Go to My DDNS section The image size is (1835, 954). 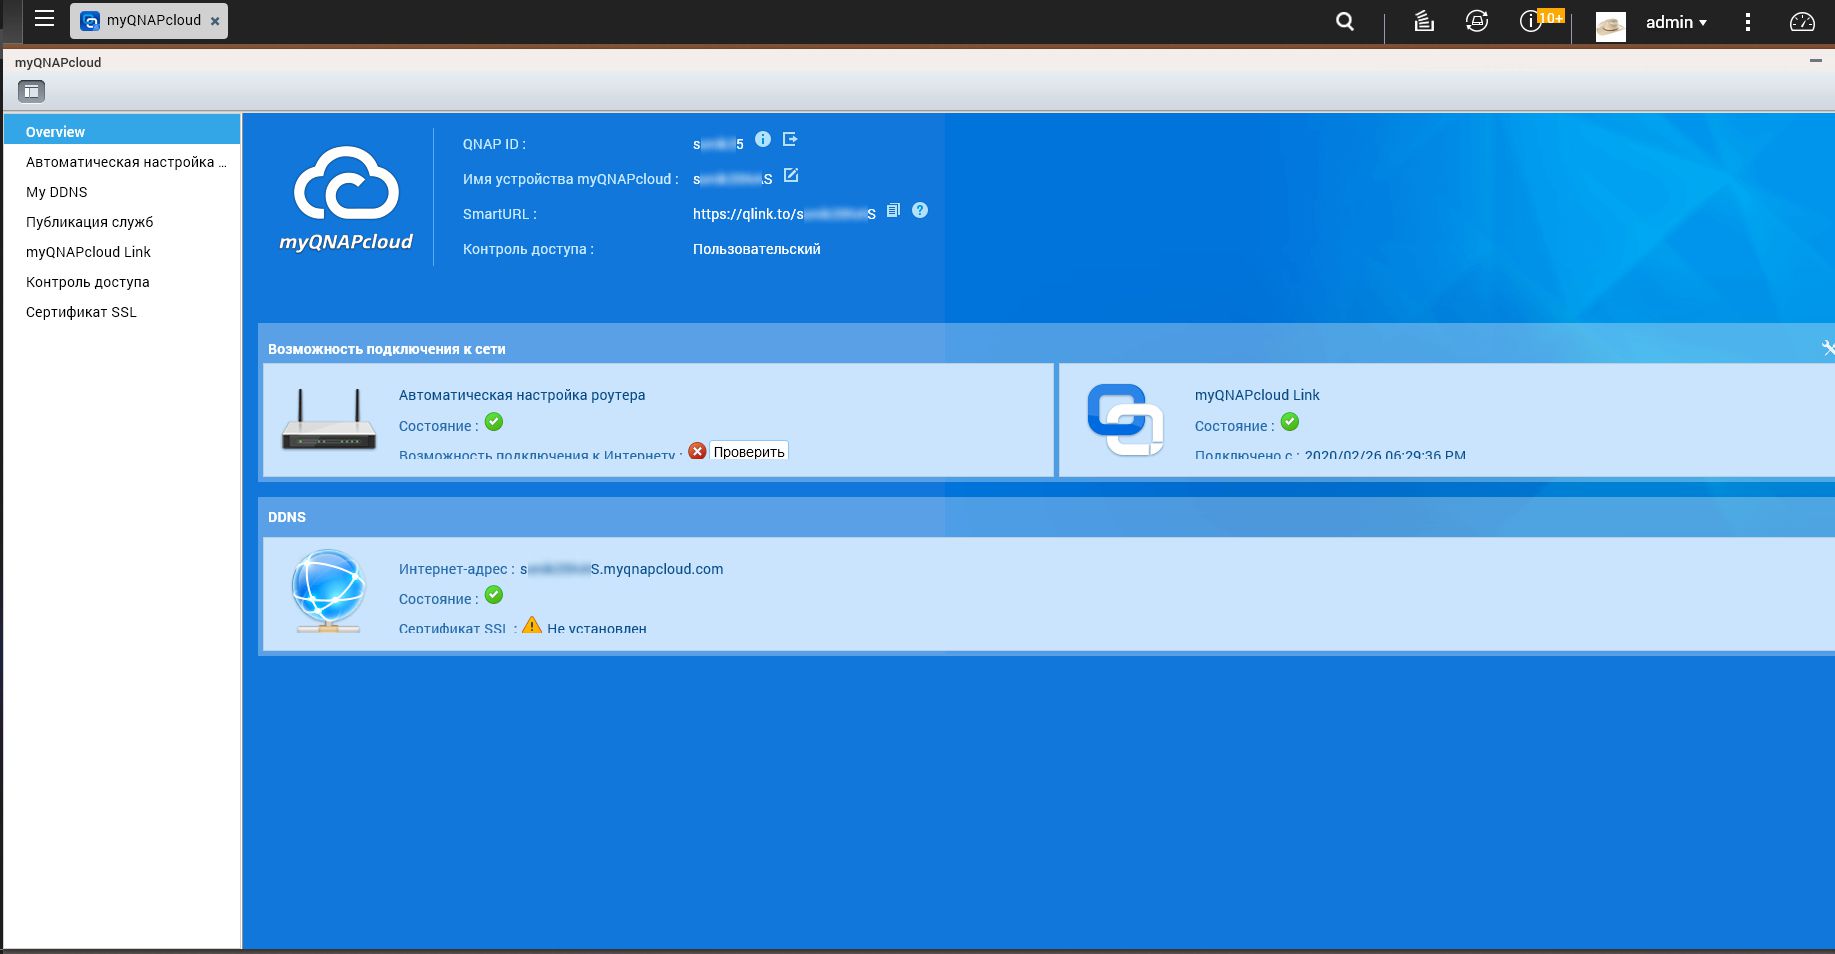pyautogui.click(x=122, y=192)
